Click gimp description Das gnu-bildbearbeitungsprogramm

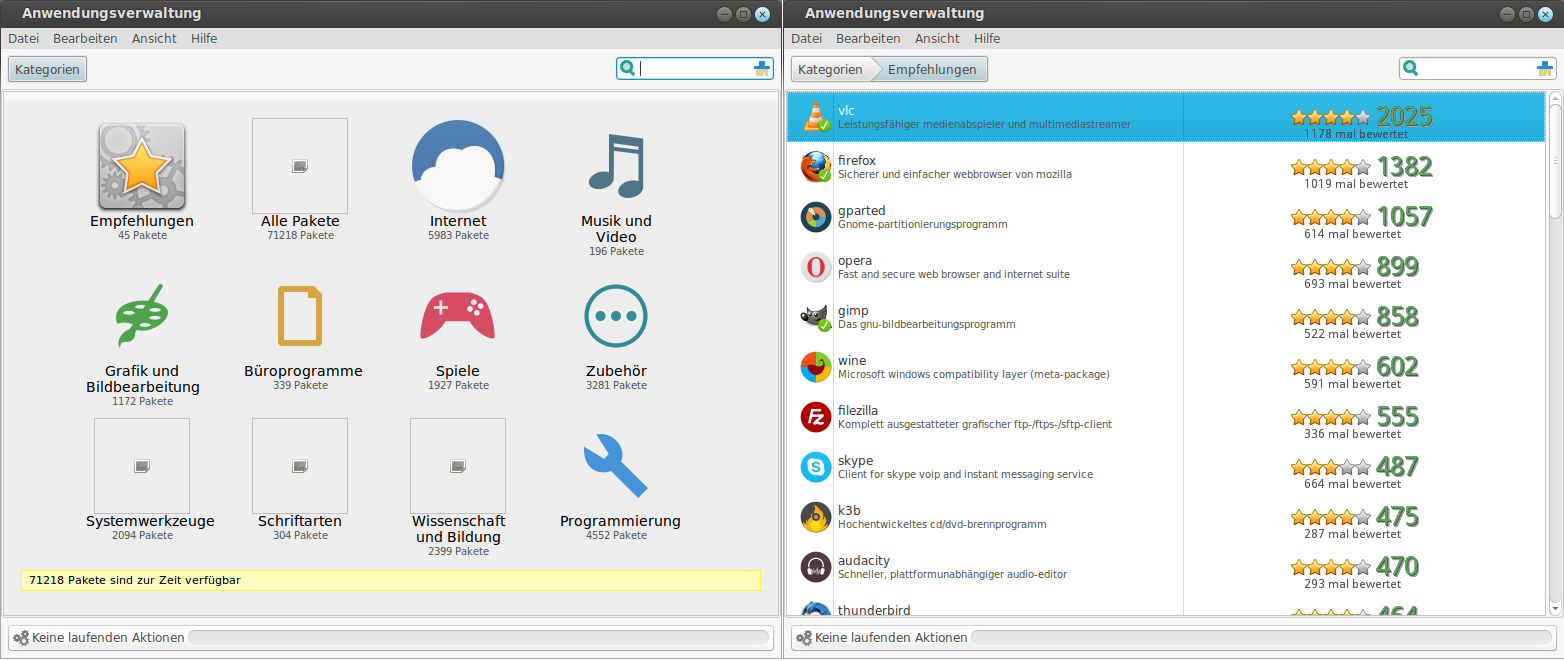click(926, 324)
